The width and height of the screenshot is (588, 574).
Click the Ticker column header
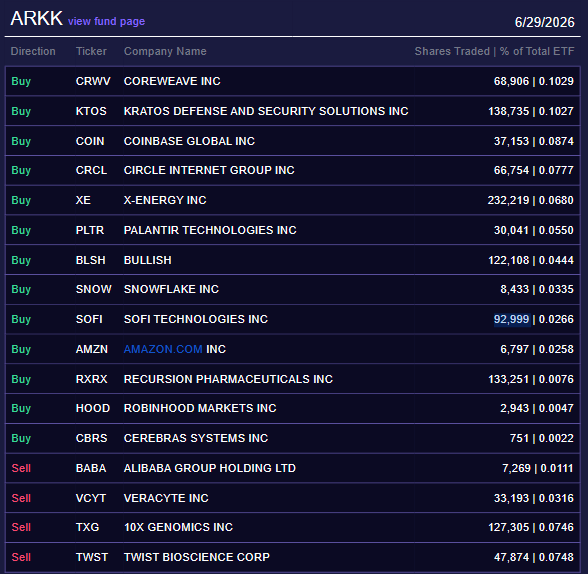point(91,51)
